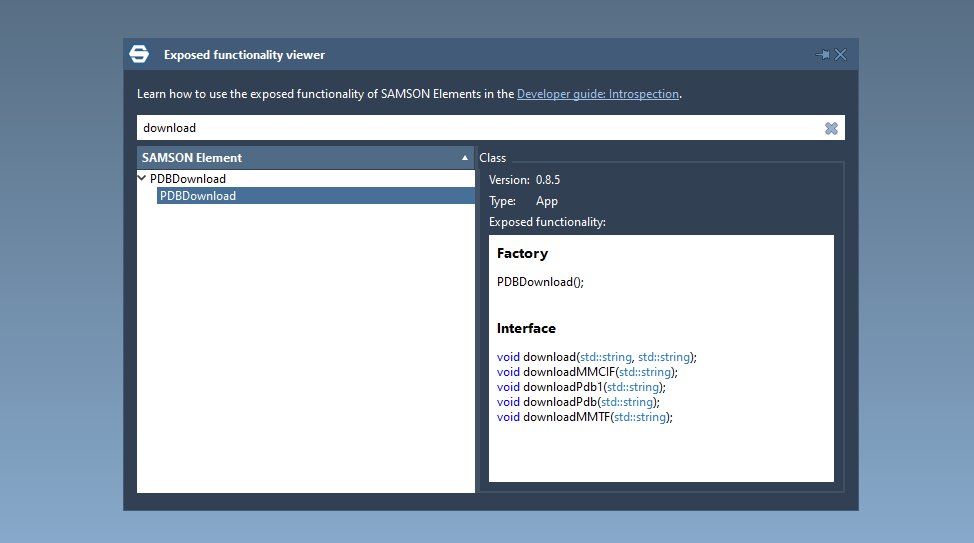The width and height of the screenshot is (974, 543).
Task: Click the sort arrow in column header
Action: (465, 158)
